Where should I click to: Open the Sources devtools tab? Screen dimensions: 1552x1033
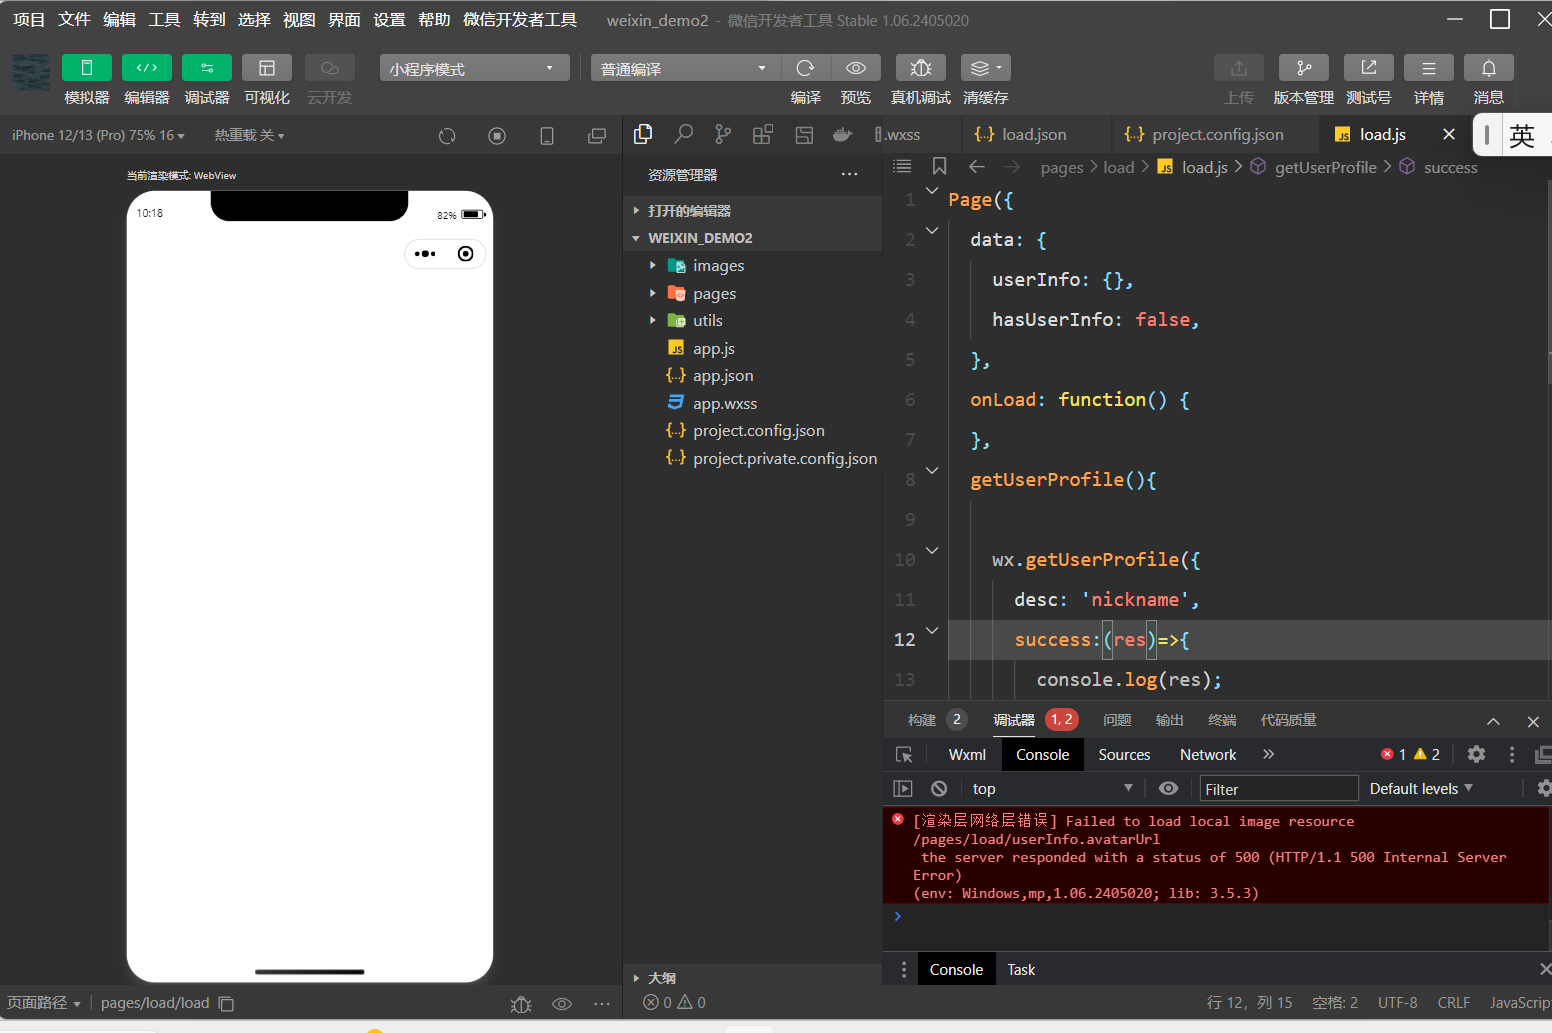(x=1124, y=755)
